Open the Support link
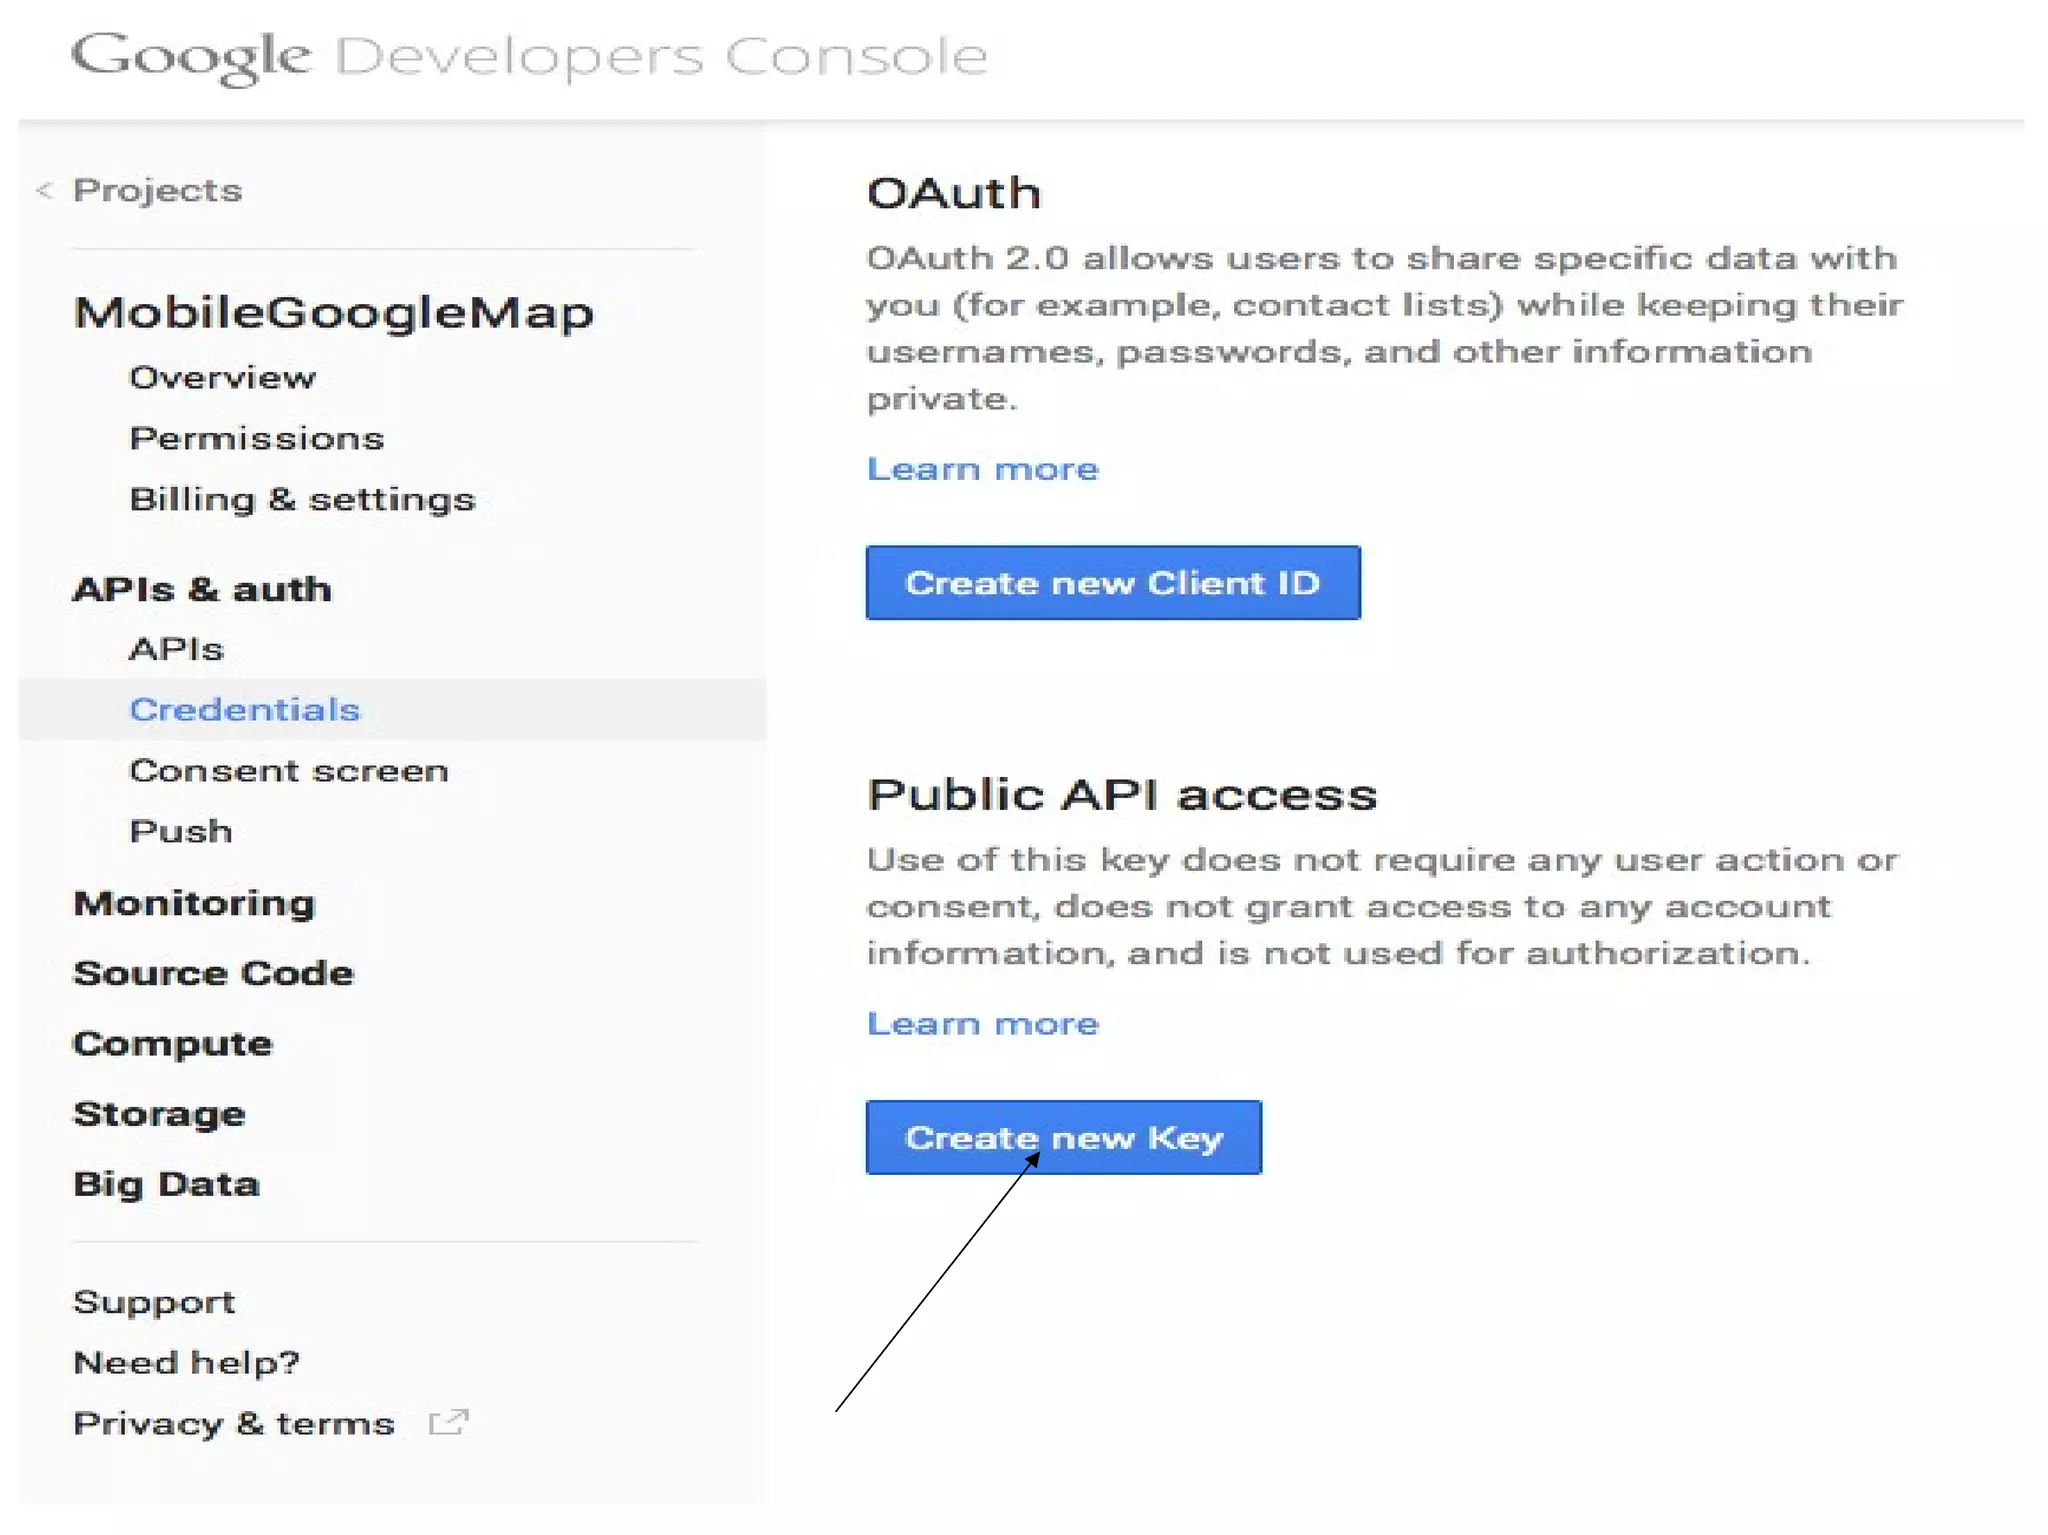Viewport: 2048px width, 1535px height. coord(154,1302)
